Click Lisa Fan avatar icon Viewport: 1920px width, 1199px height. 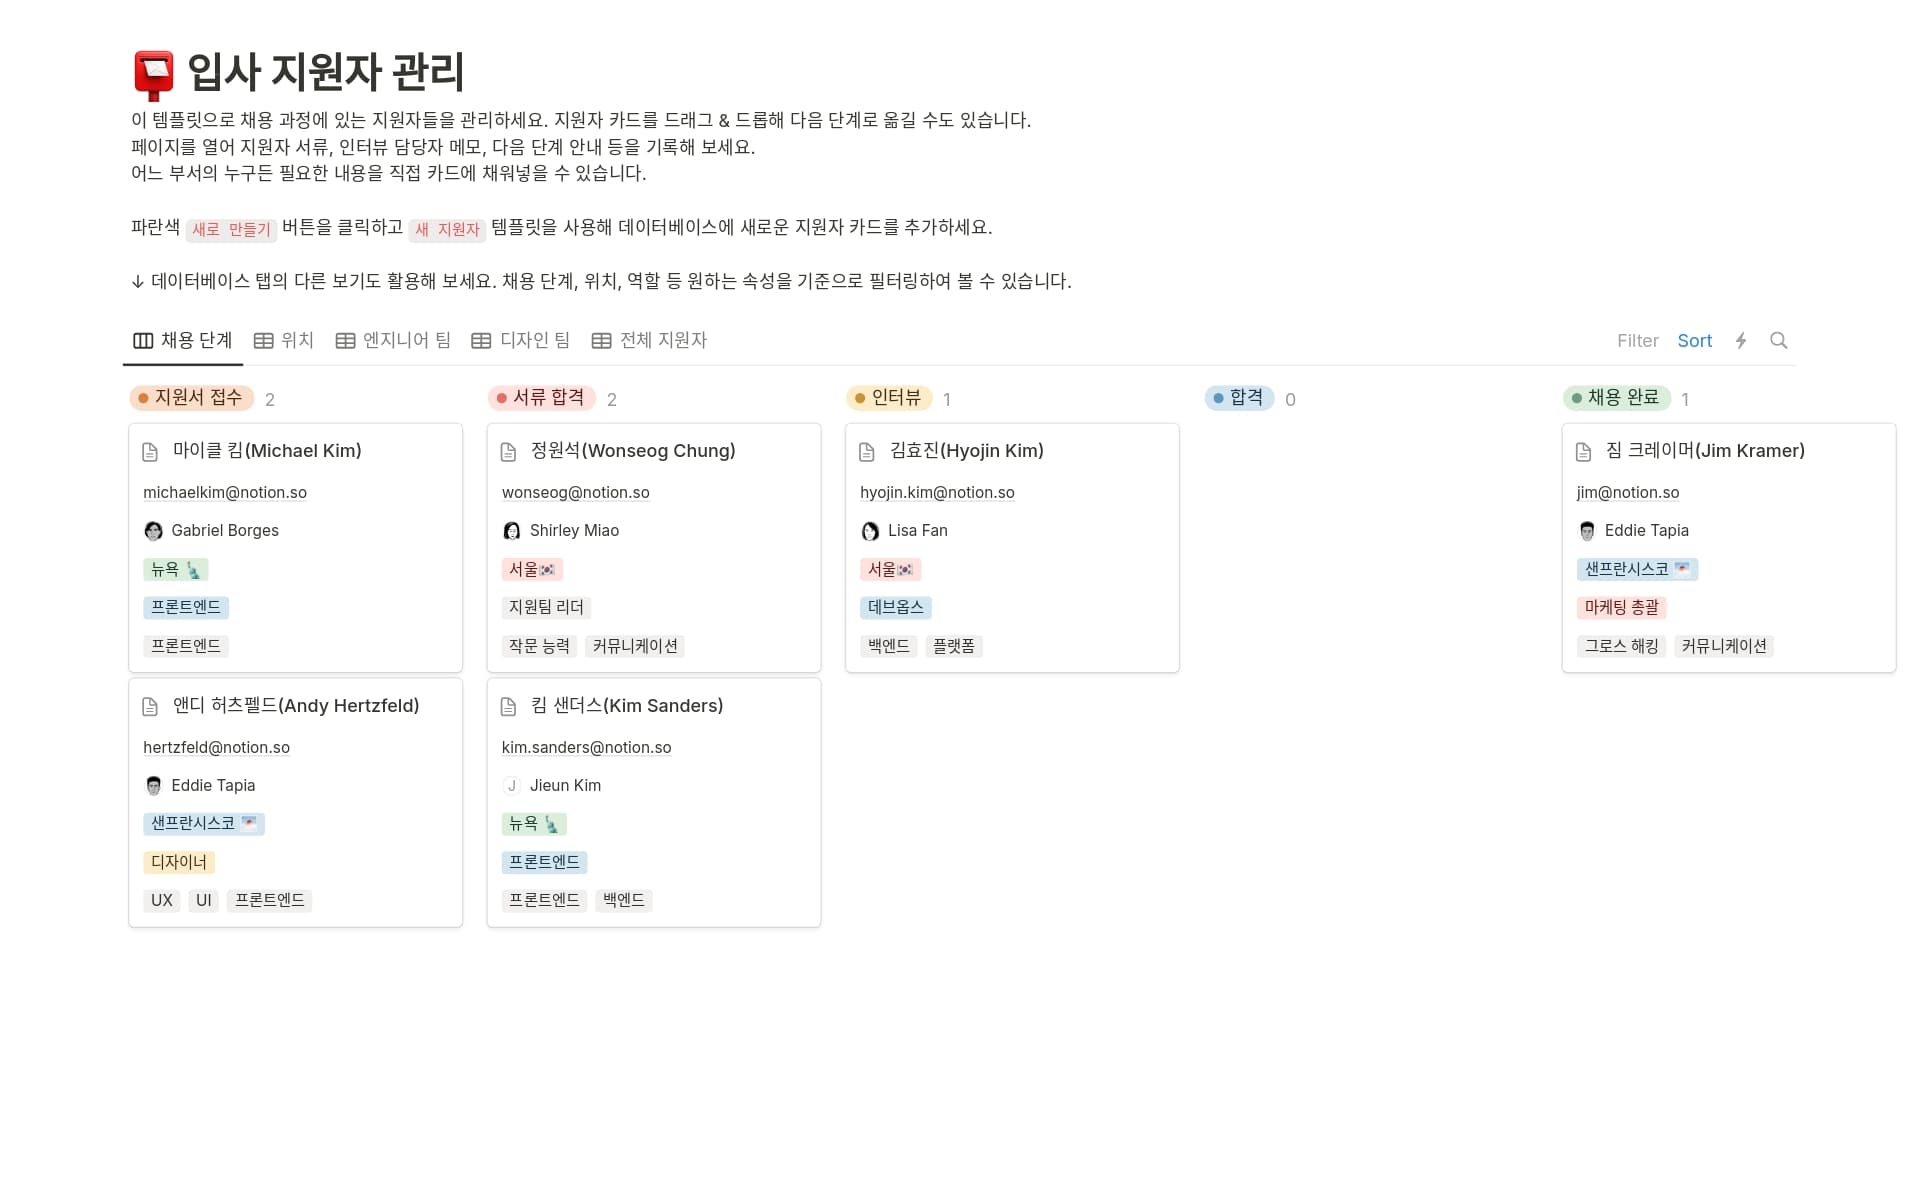[870, 531]
